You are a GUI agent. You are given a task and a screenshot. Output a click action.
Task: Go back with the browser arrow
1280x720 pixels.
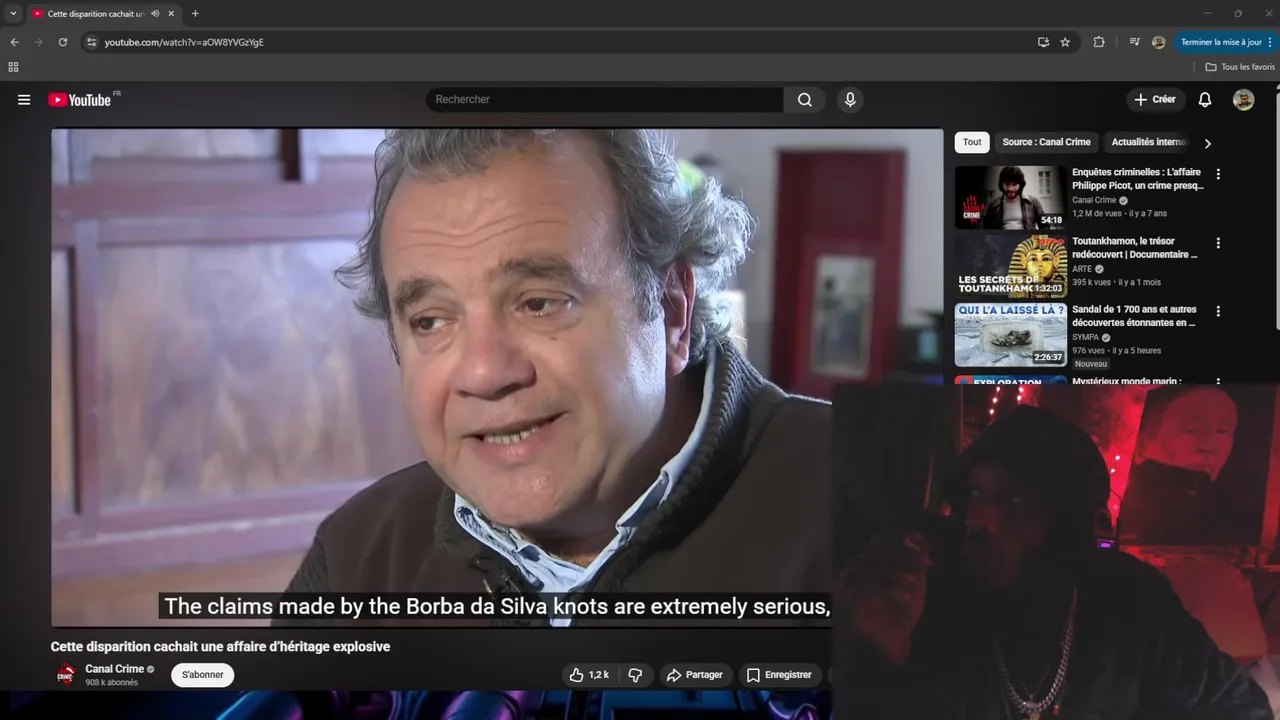click(x=14, y=42)
